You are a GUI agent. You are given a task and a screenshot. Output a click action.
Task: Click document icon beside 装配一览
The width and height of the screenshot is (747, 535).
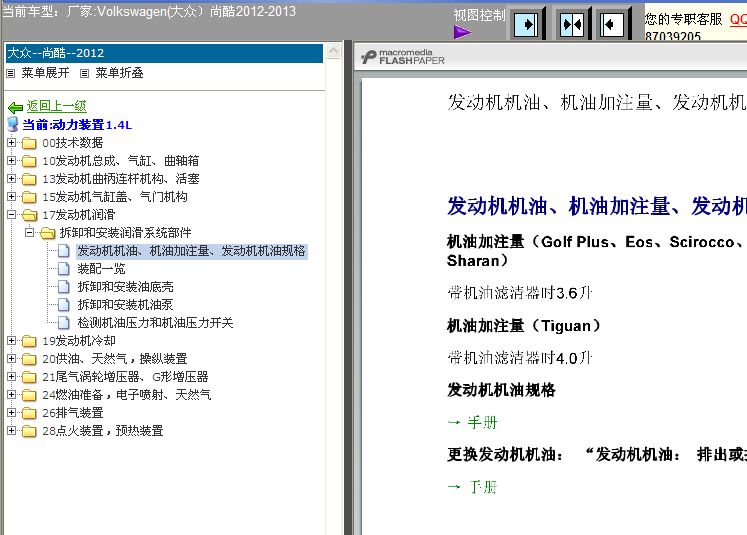click(63, 269)
